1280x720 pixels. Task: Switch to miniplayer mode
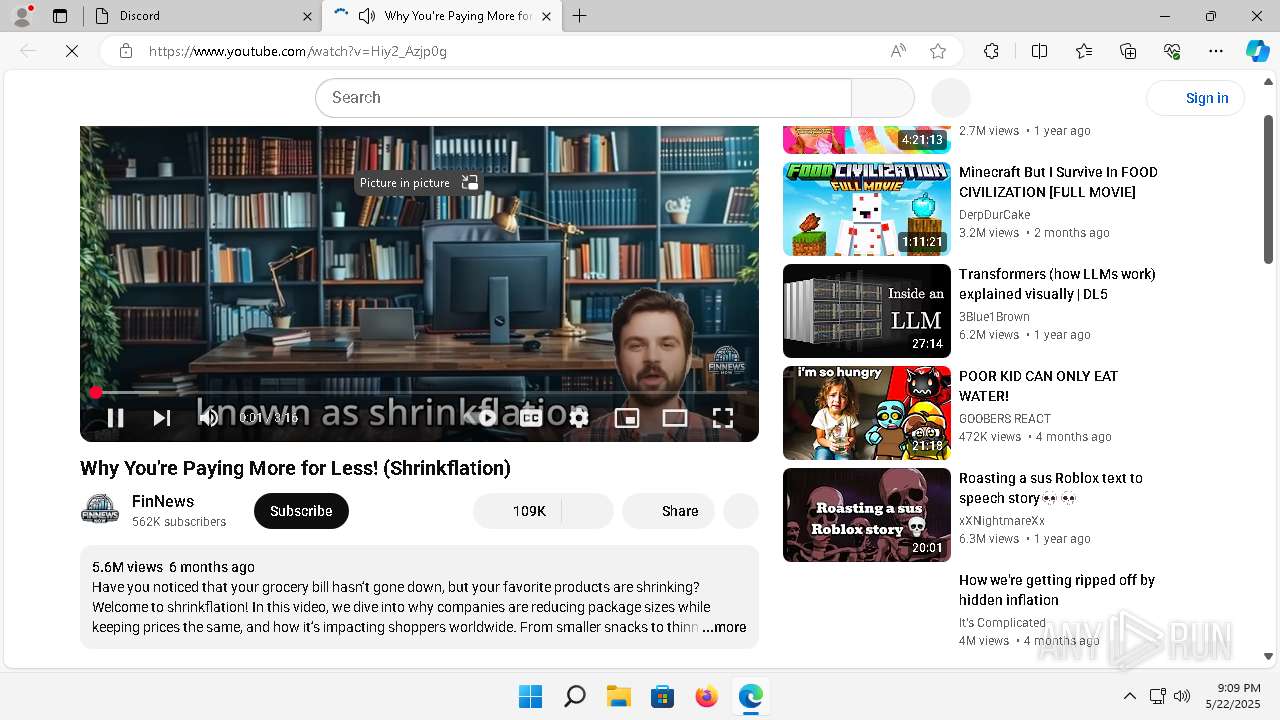point(627,418)
